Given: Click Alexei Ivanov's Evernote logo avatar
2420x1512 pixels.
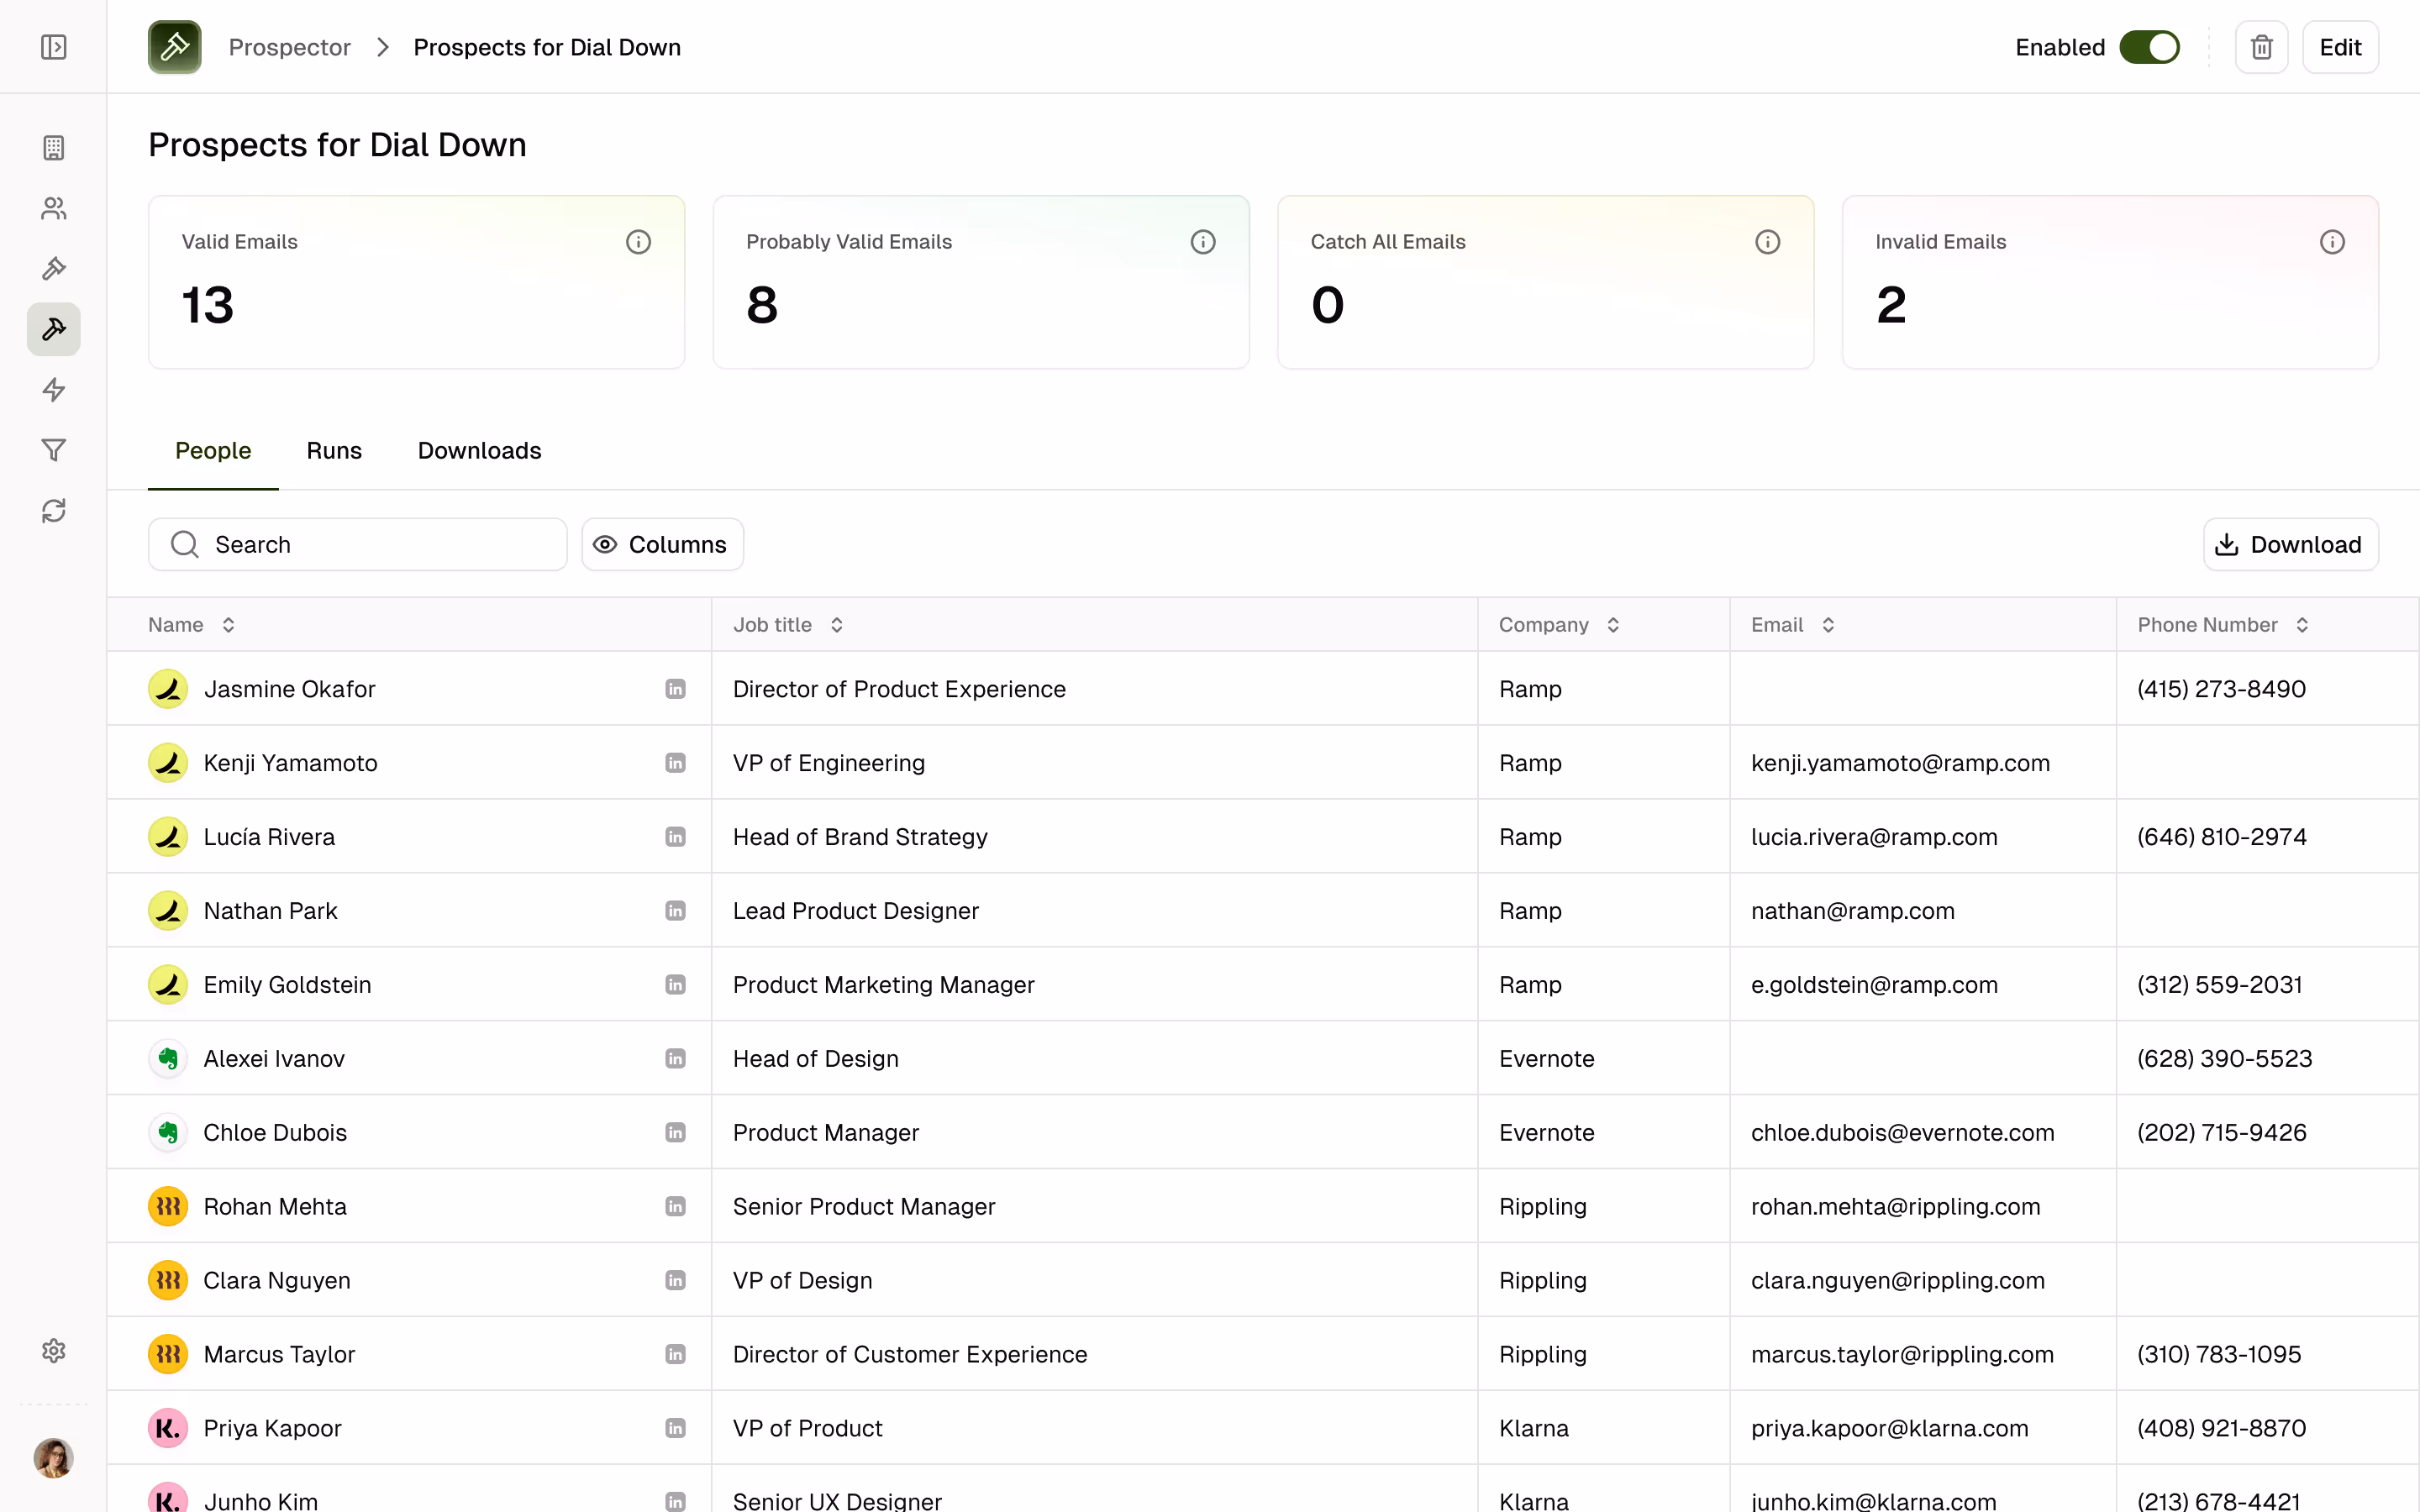Looking at the screenshot, I should [x=168, y=1059].
